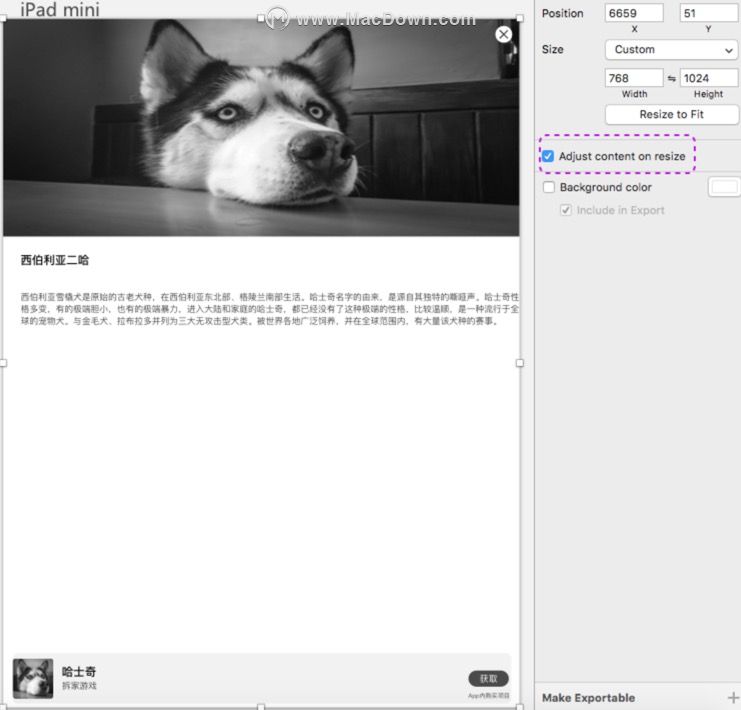Click the husky app thumbnail at the bottom
This screenshot has height=710, width=741.
pyautogui.click(x=33, y=678)
